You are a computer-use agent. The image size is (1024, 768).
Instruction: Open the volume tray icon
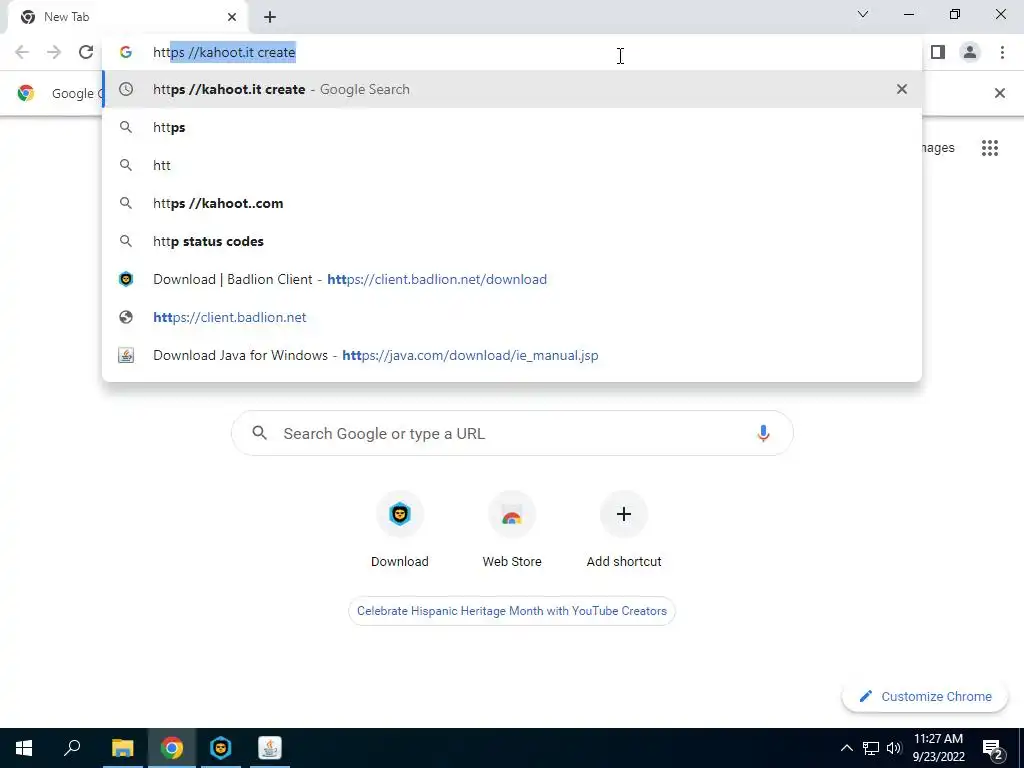click(894, 748)
